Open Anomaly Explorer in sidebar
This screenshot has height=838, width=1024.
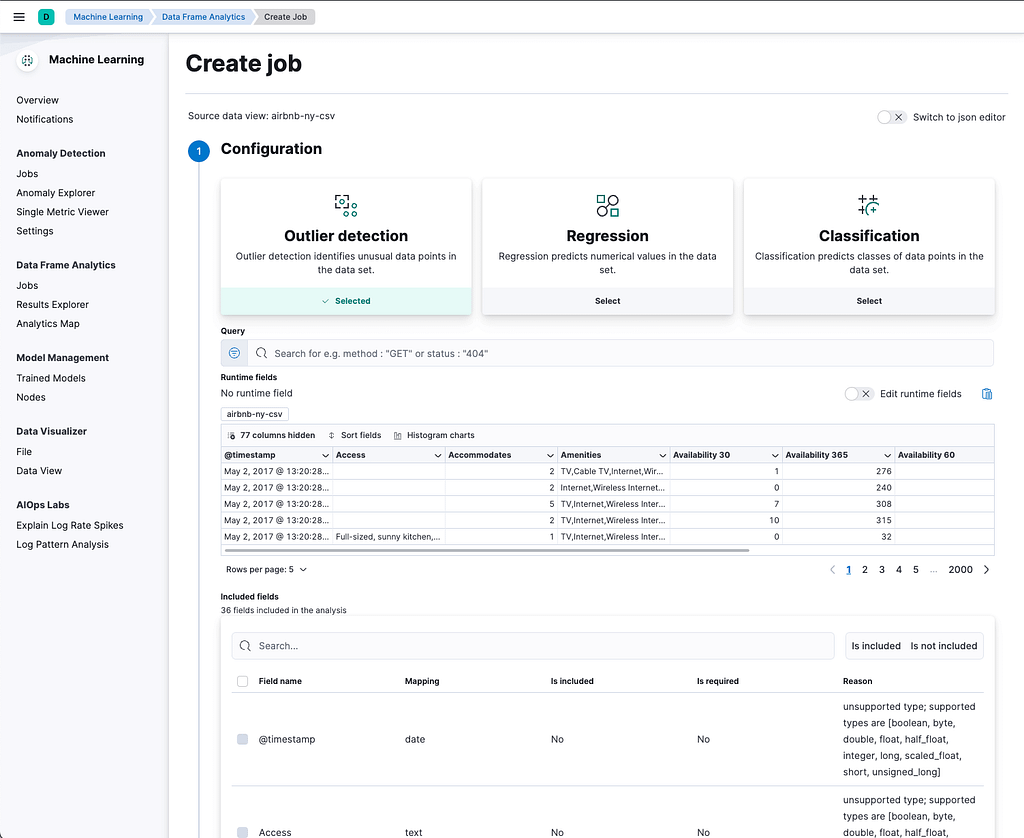click(x=56, y=193)
